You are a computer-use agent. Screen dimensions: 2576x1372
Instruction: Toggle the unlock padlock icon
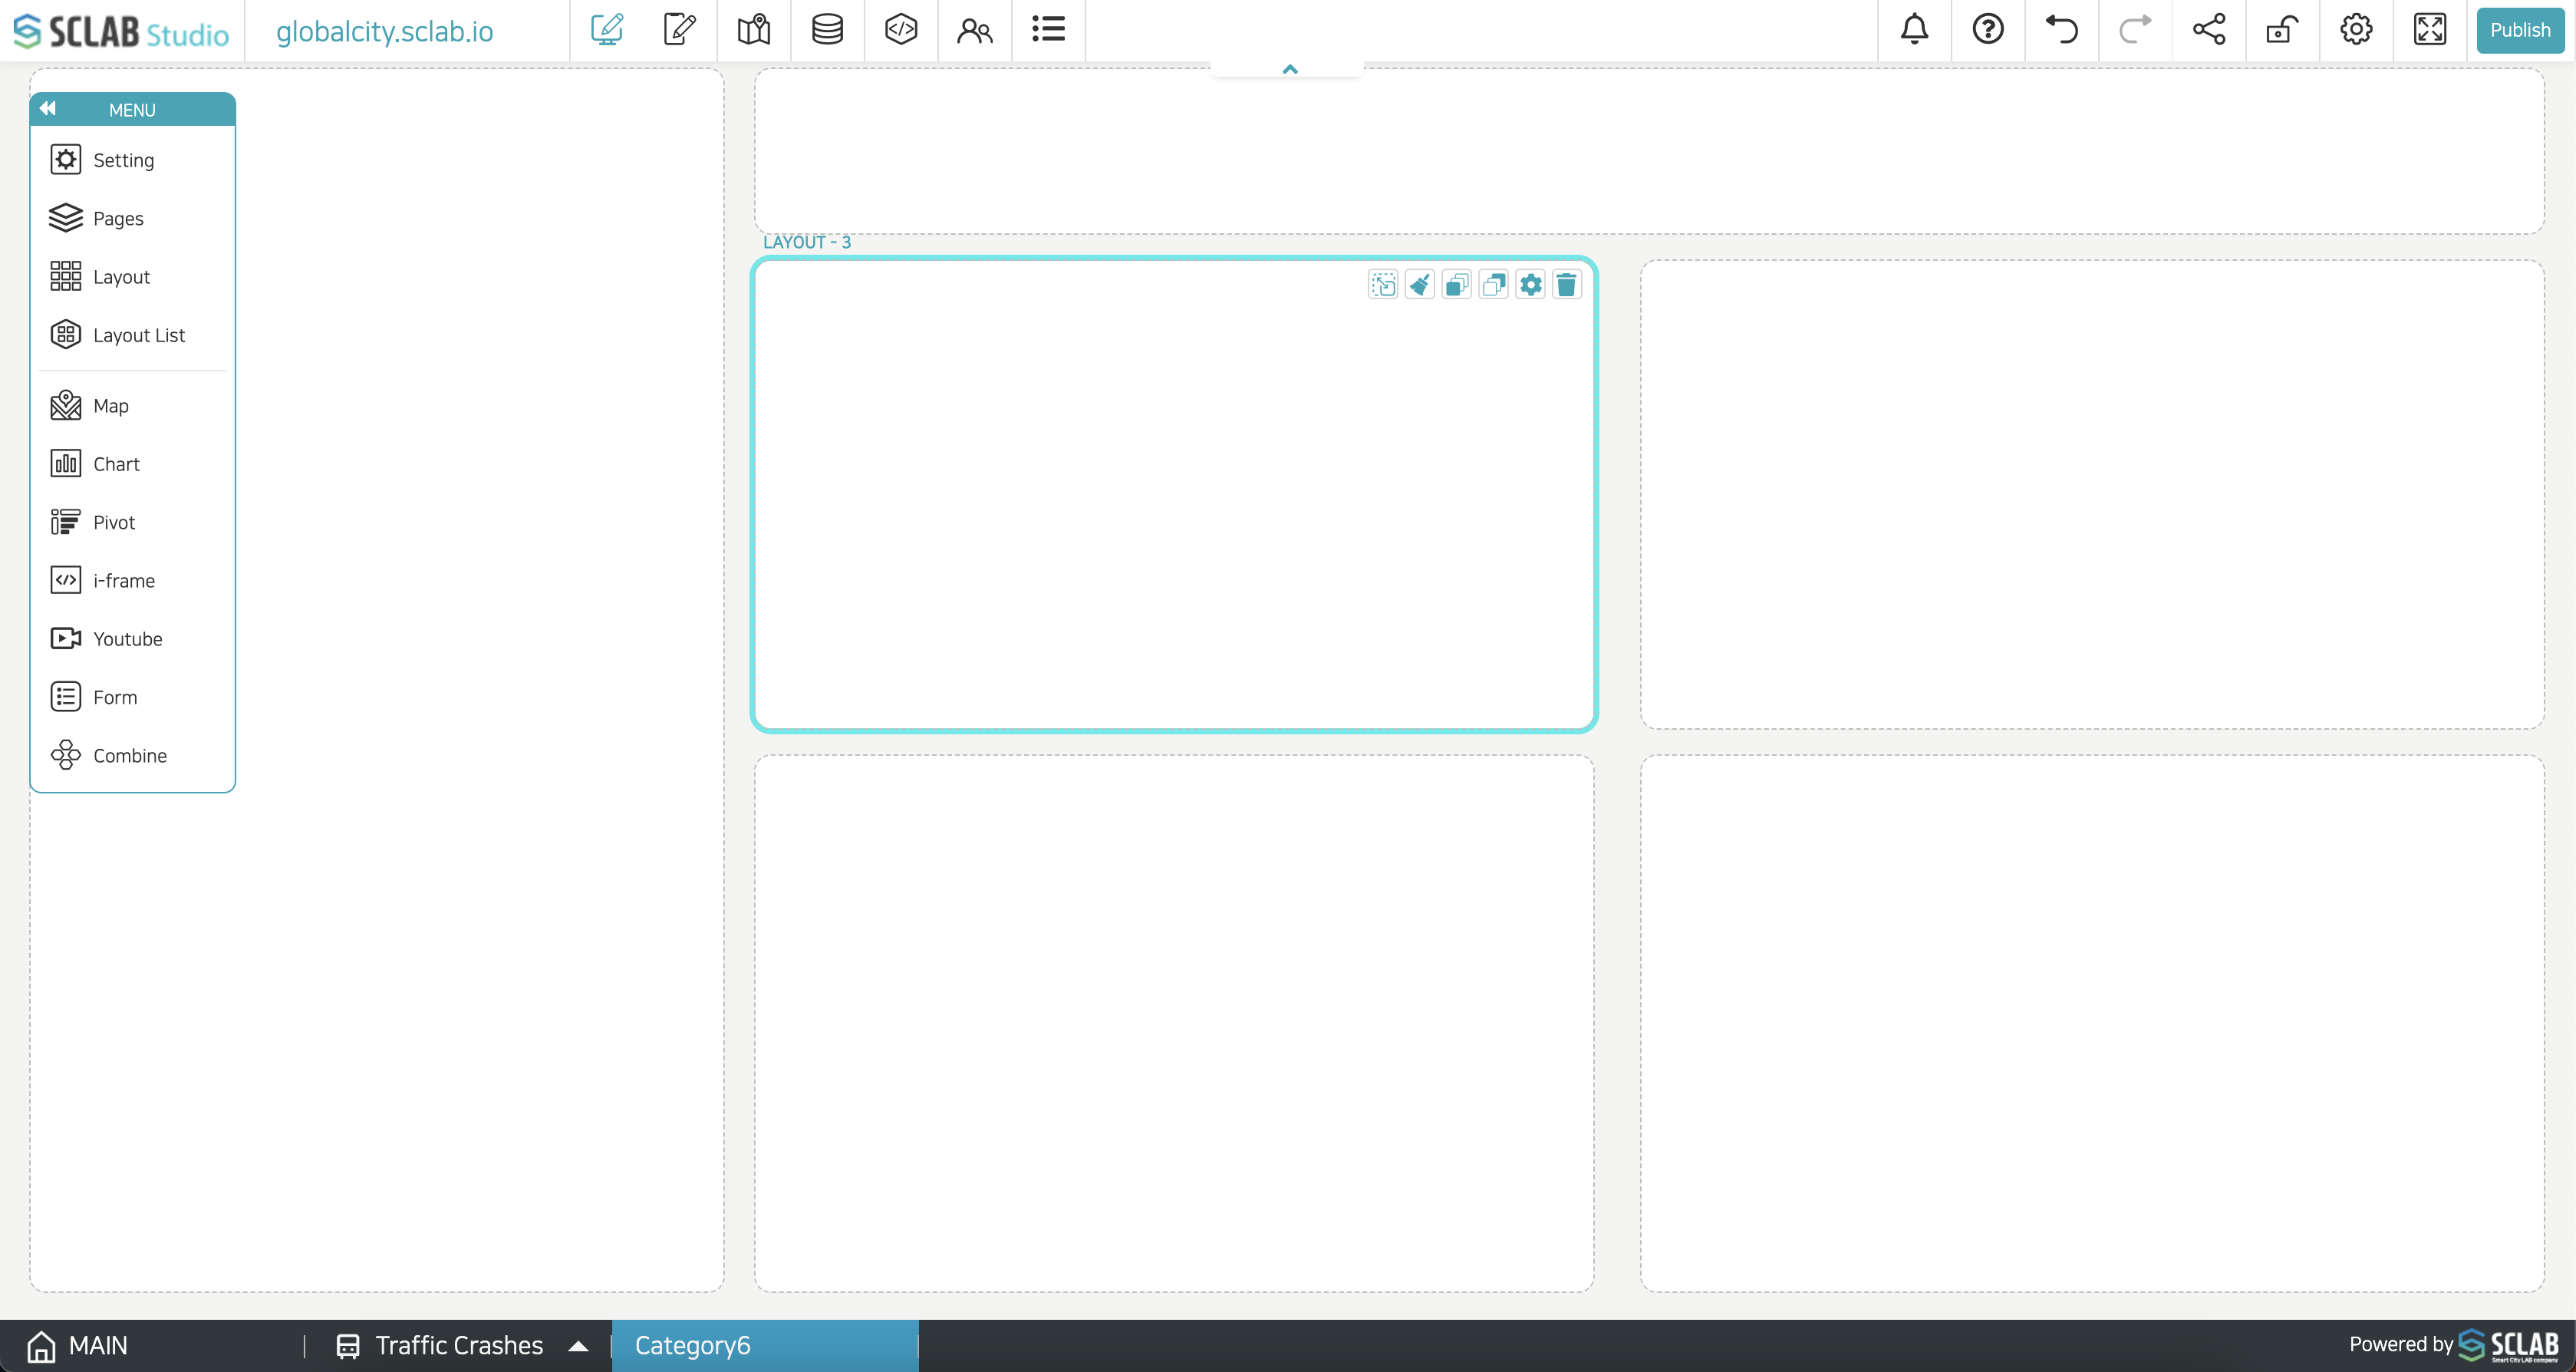[2282, 30]
